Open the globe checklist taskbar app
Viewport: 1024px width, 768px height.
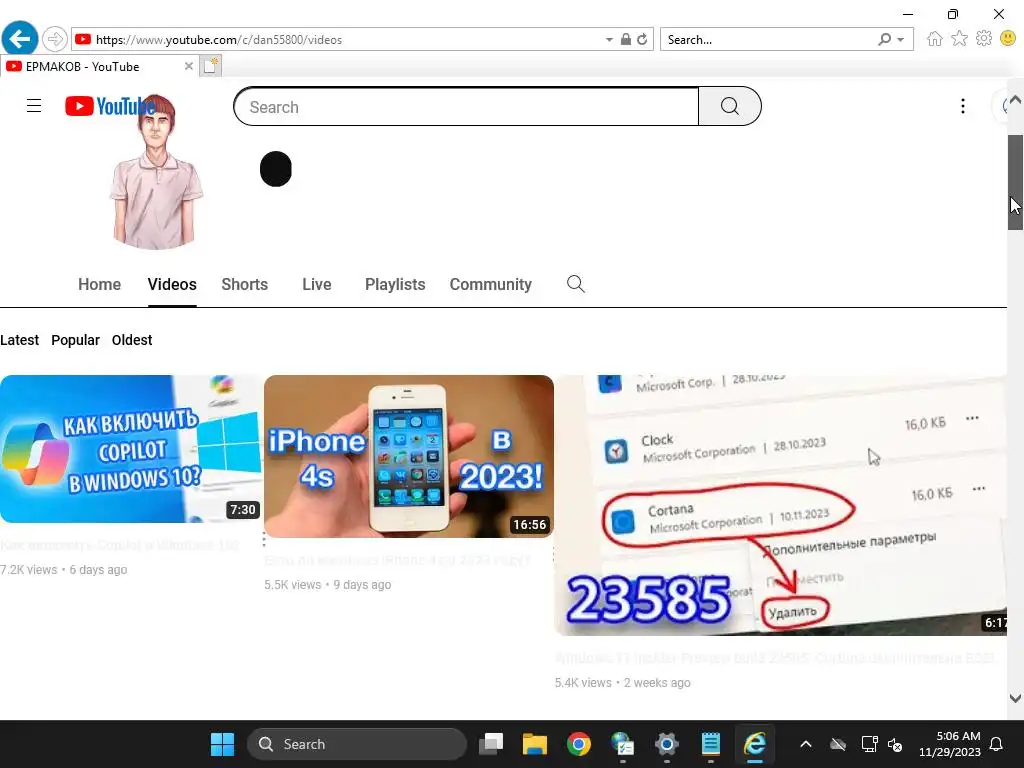[622, 744]
